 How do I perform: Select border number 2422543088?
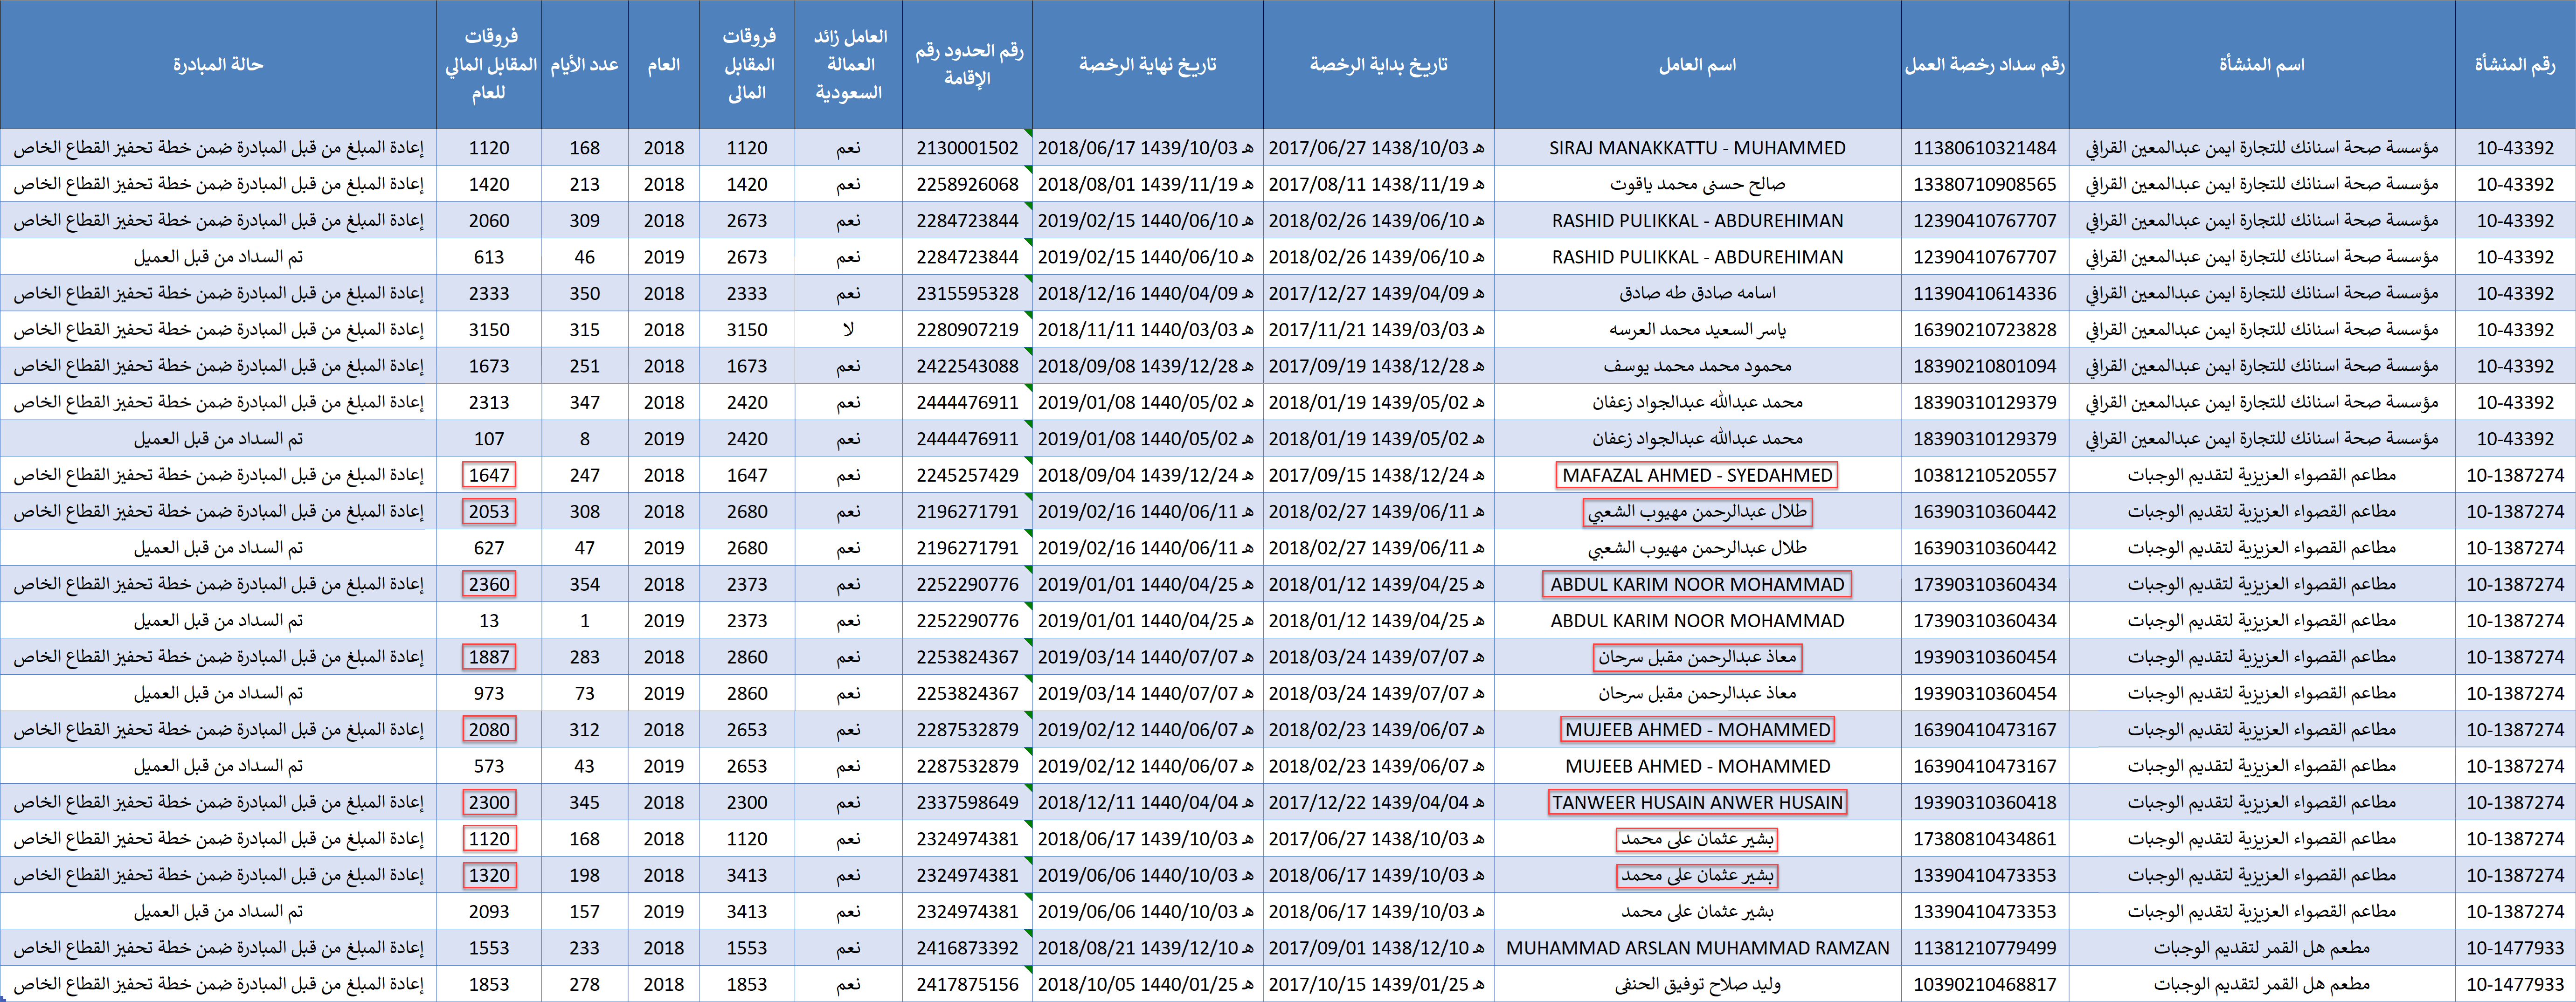[967, 366]
